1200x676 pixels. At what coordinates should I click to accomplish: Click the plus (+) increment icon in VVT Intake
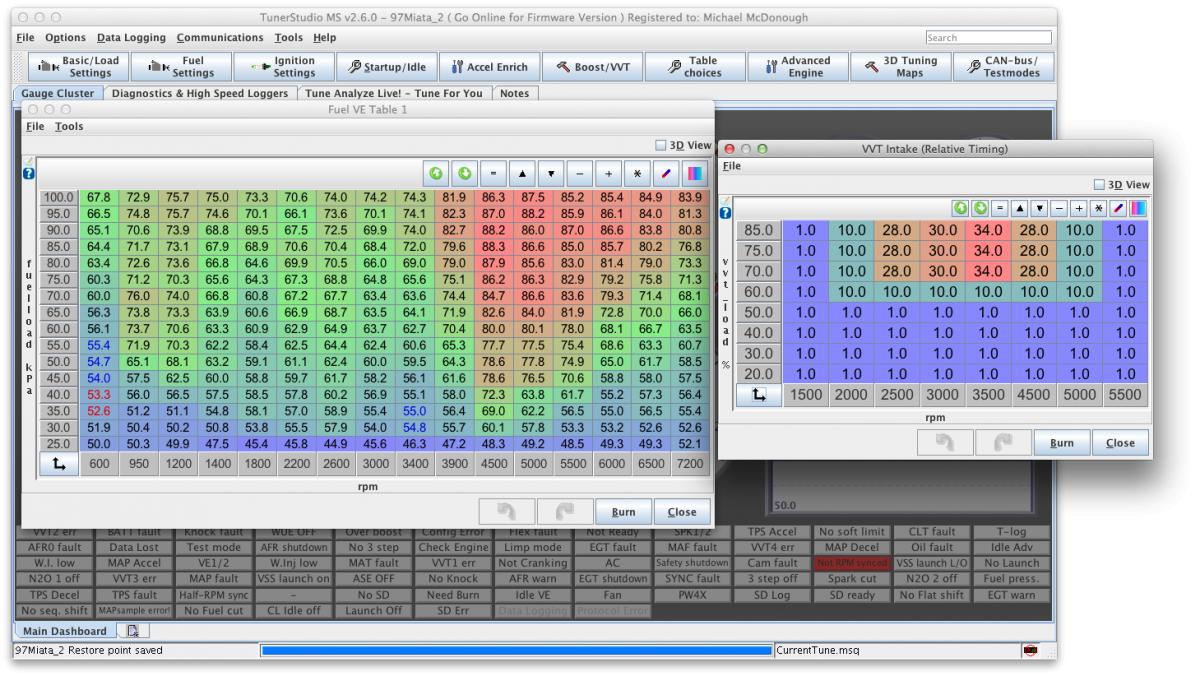[1080, 207]
